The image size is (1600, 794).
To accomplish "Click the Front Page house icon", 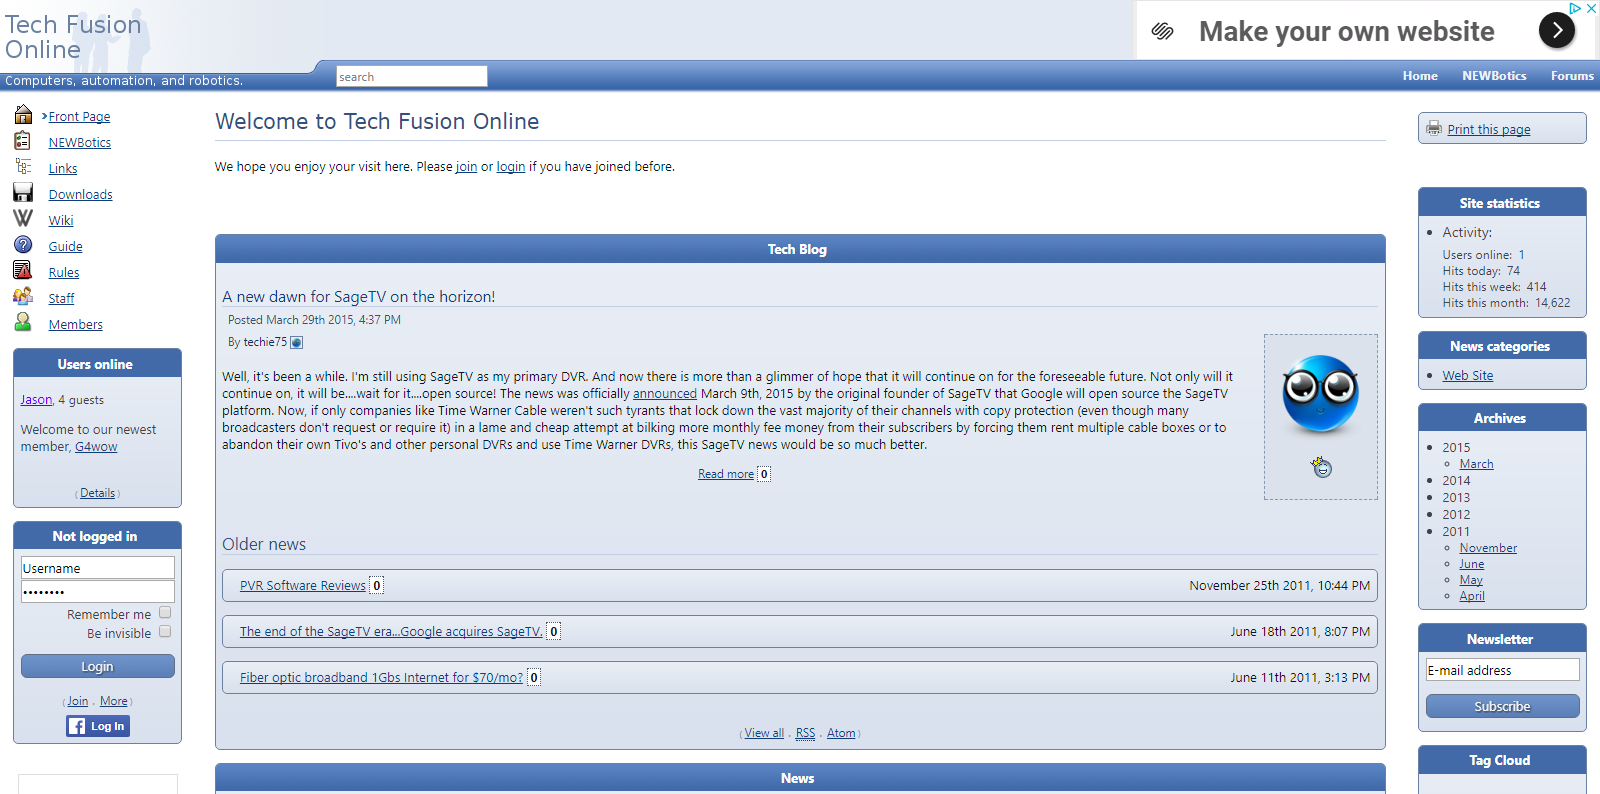I will [x=23, y=115].
